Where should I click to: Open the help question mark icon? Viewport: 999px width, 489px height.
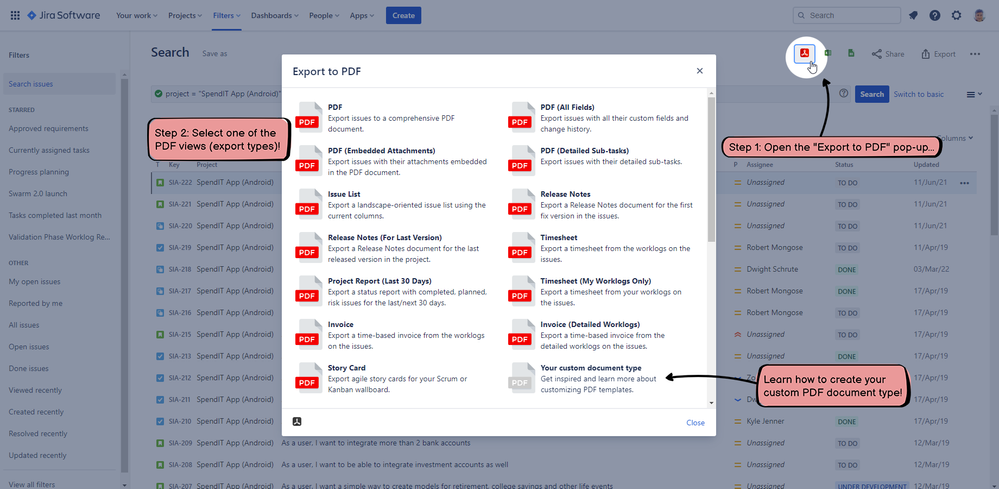pyautogui.click(x=935, y=15)
